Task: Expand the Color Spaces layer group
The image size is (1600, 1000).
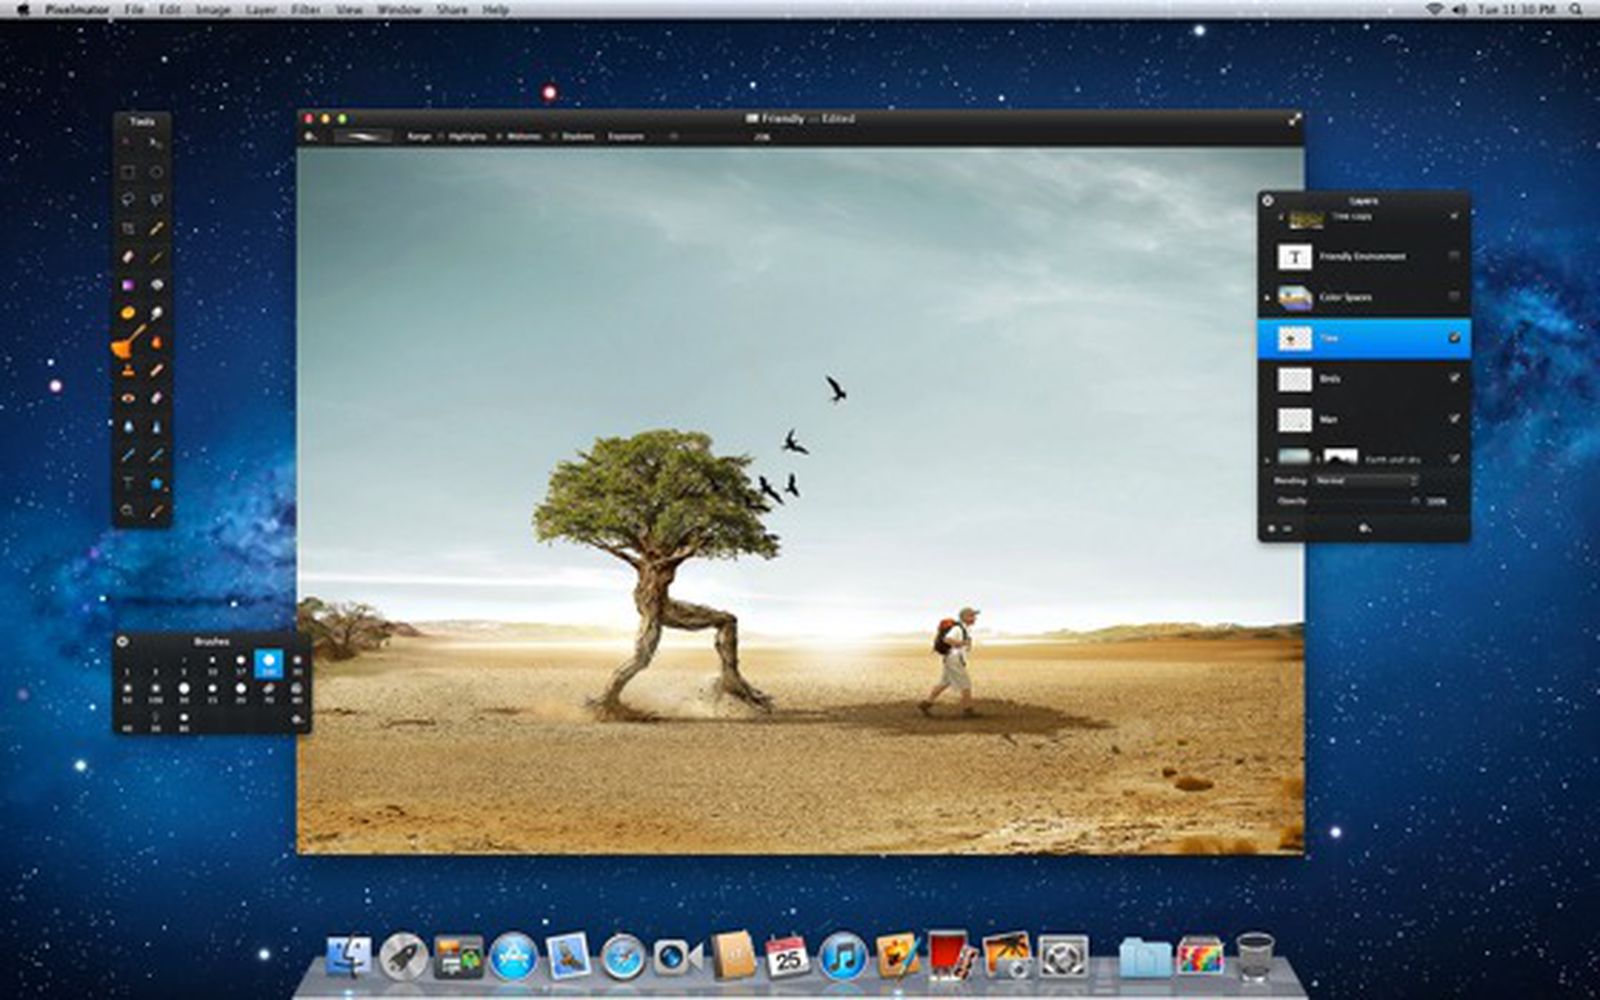Action: pos(1267,297)
